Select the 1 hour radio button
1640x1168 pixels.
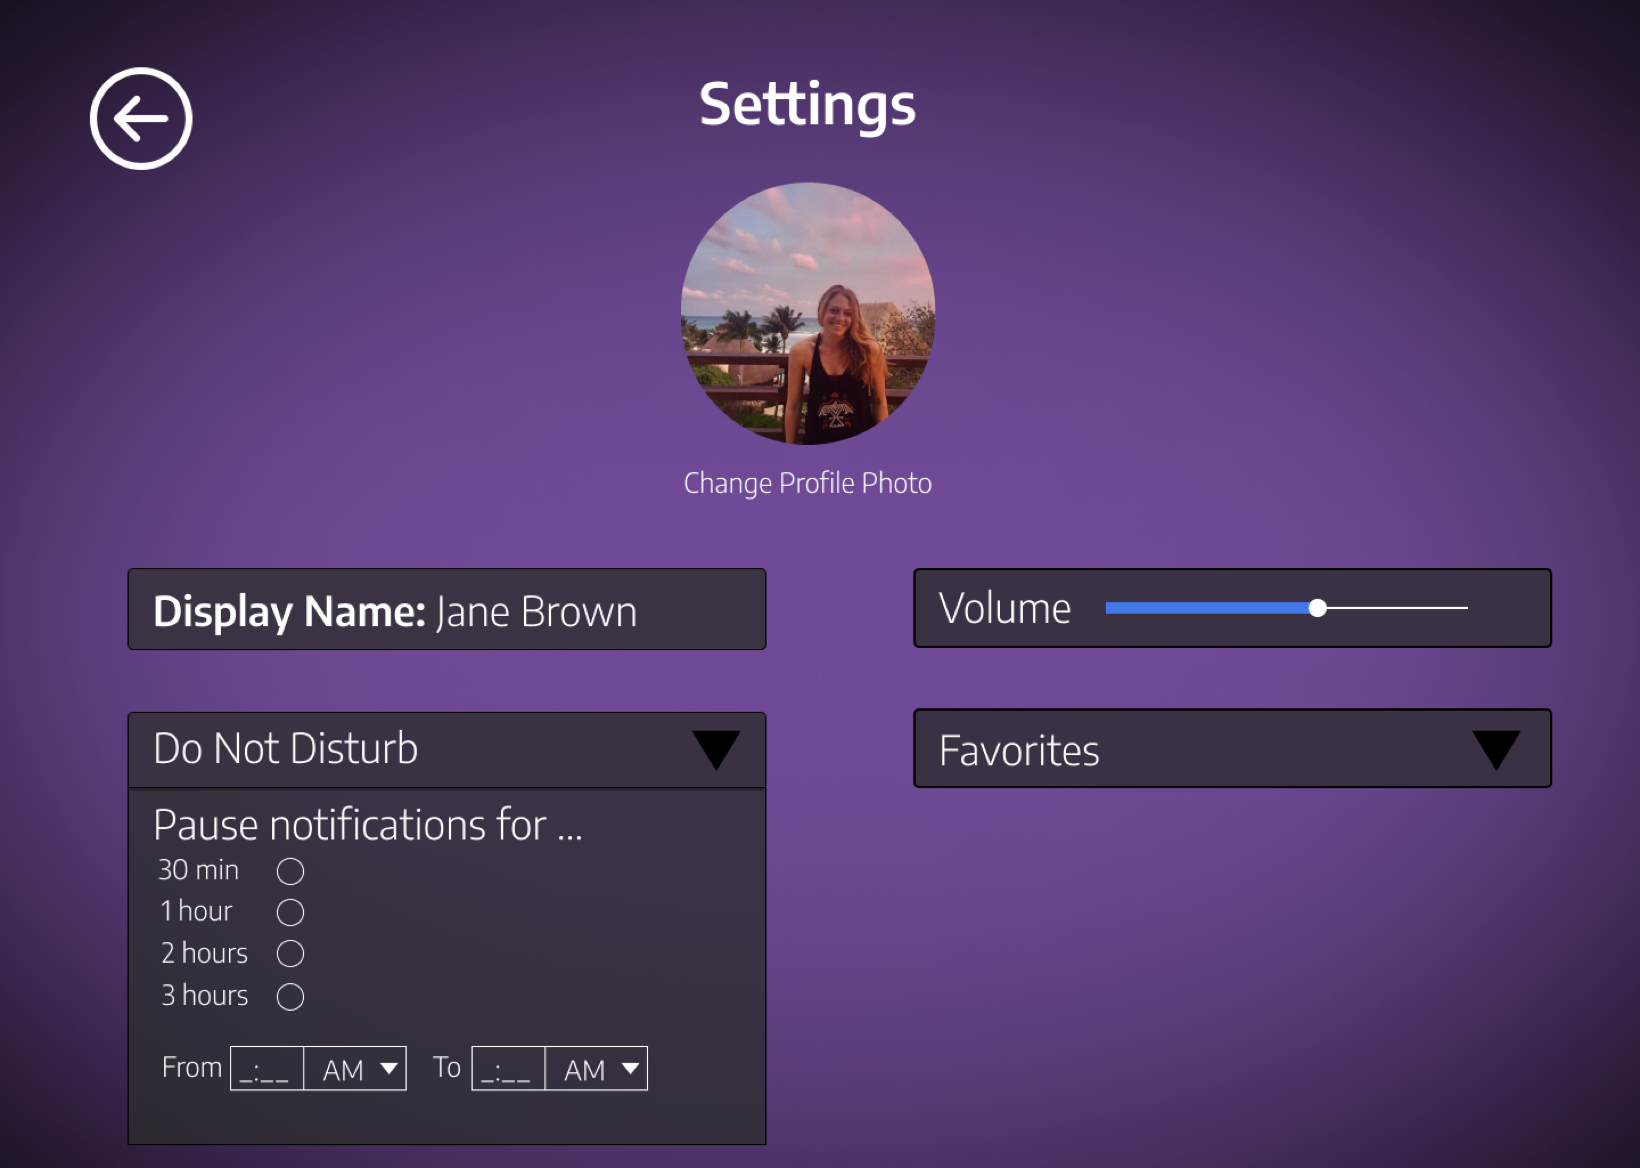point(290,912)
